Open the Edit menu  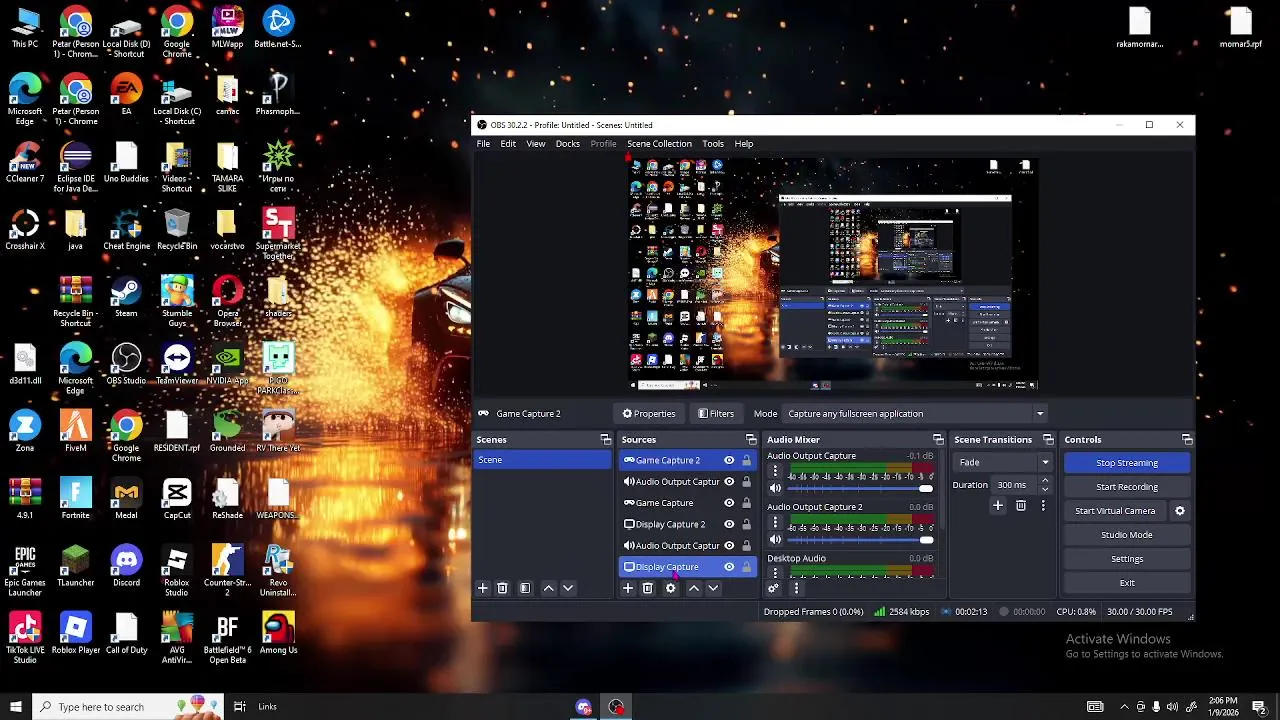point(508,144)
